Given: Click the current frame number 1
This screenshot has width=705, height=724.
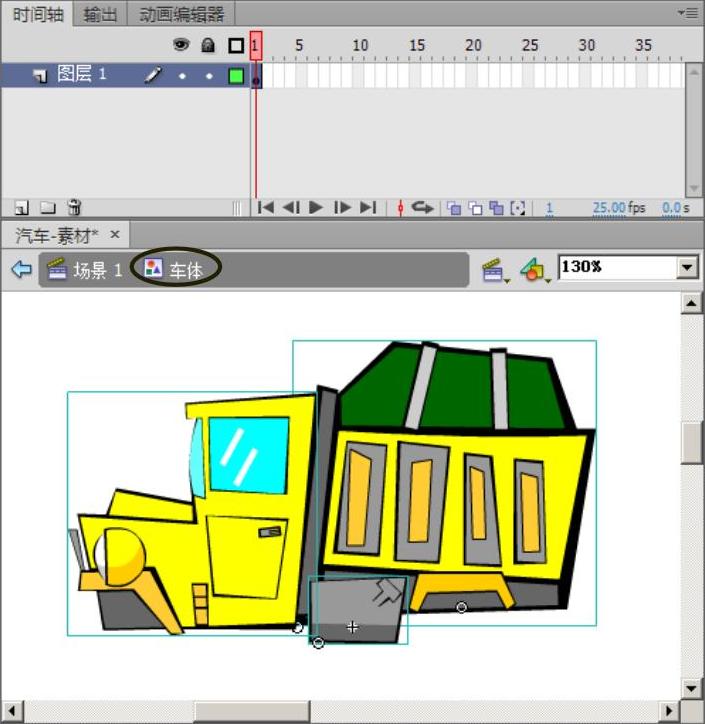Looking at the screenshot, I should [549, 209].
